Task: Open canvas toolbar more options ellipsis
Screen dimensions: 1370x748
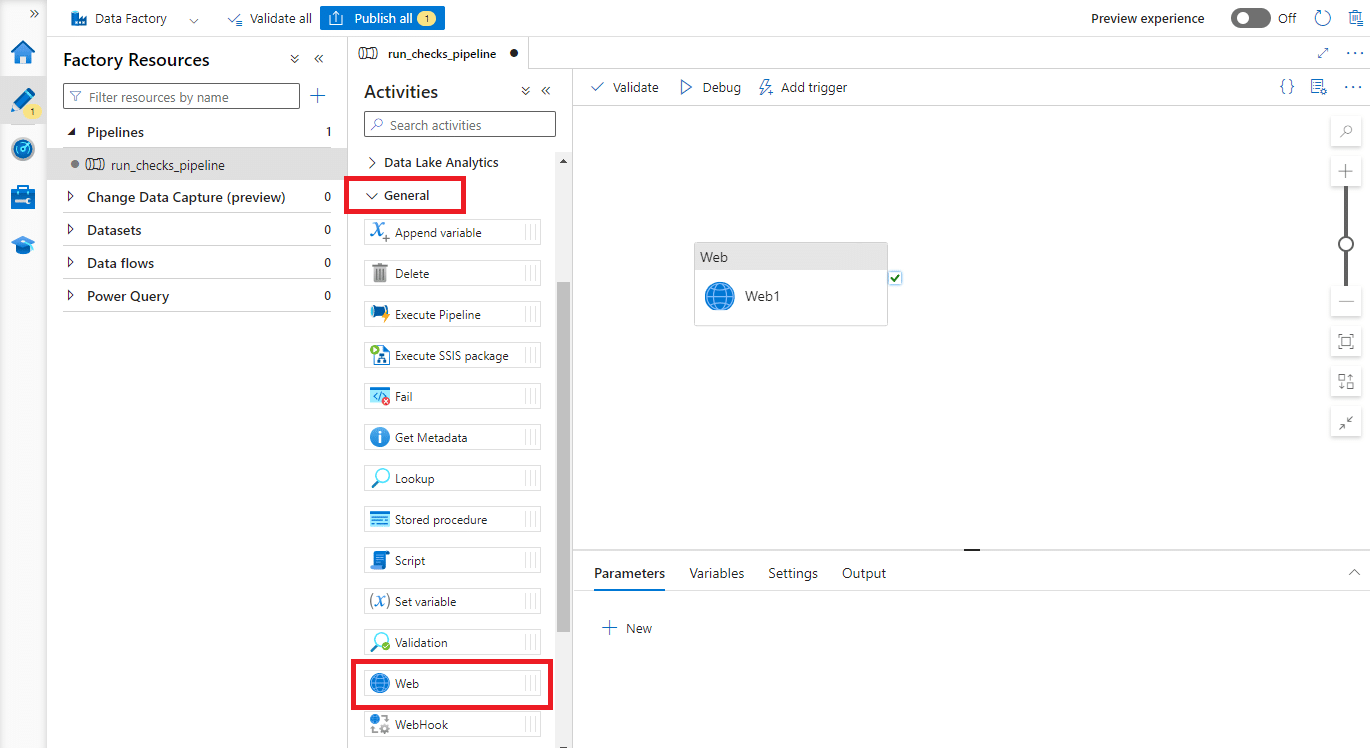Action: tap(1353, 87)
